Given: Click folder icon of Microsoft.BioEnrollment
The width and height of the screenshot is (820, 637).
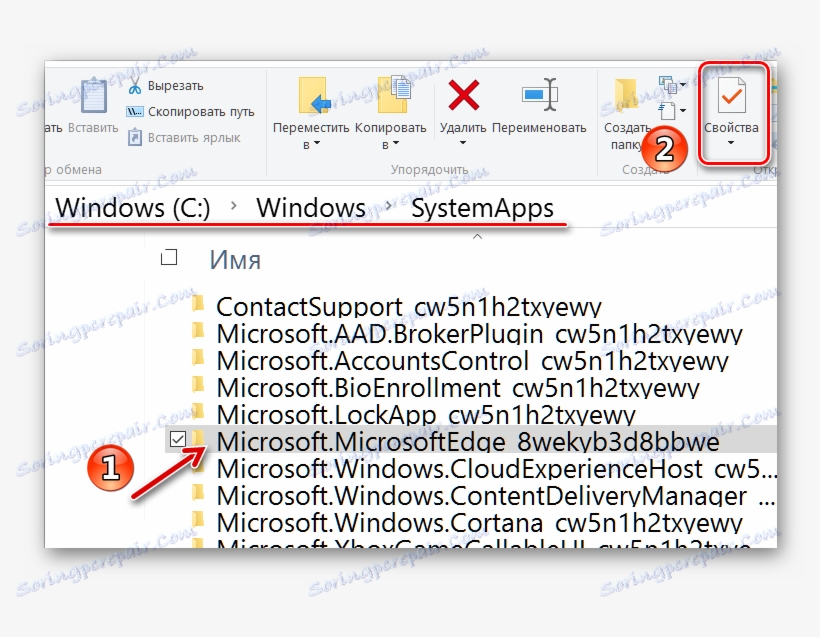Looking at the screenshot, I should tap(198, 385).
